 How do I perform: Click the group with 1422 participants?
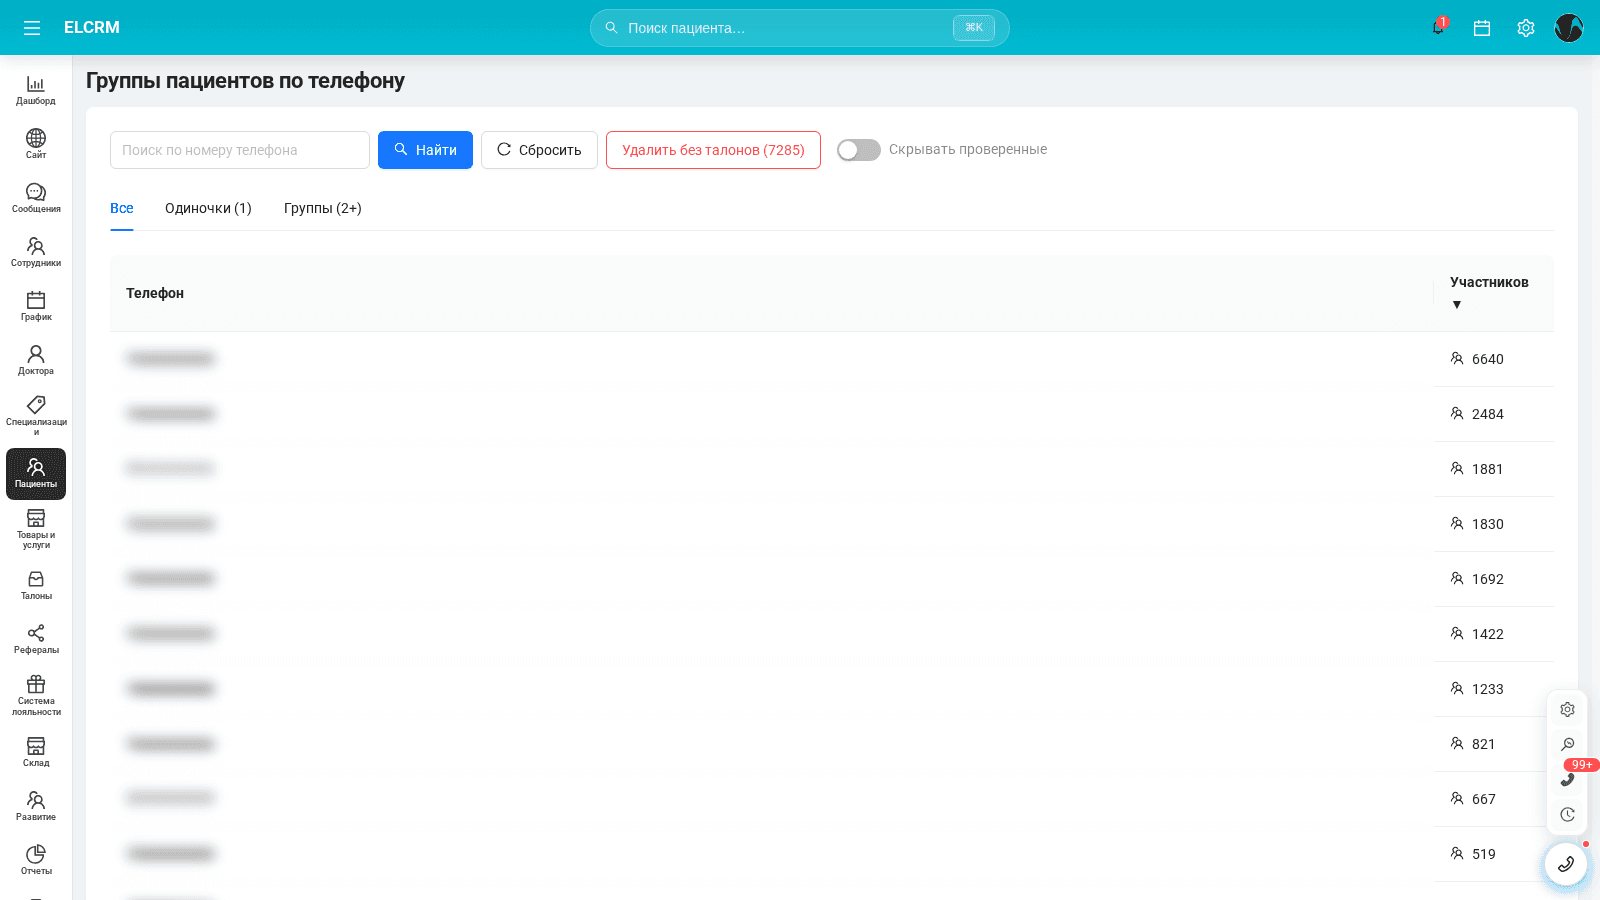click(832, 634)
